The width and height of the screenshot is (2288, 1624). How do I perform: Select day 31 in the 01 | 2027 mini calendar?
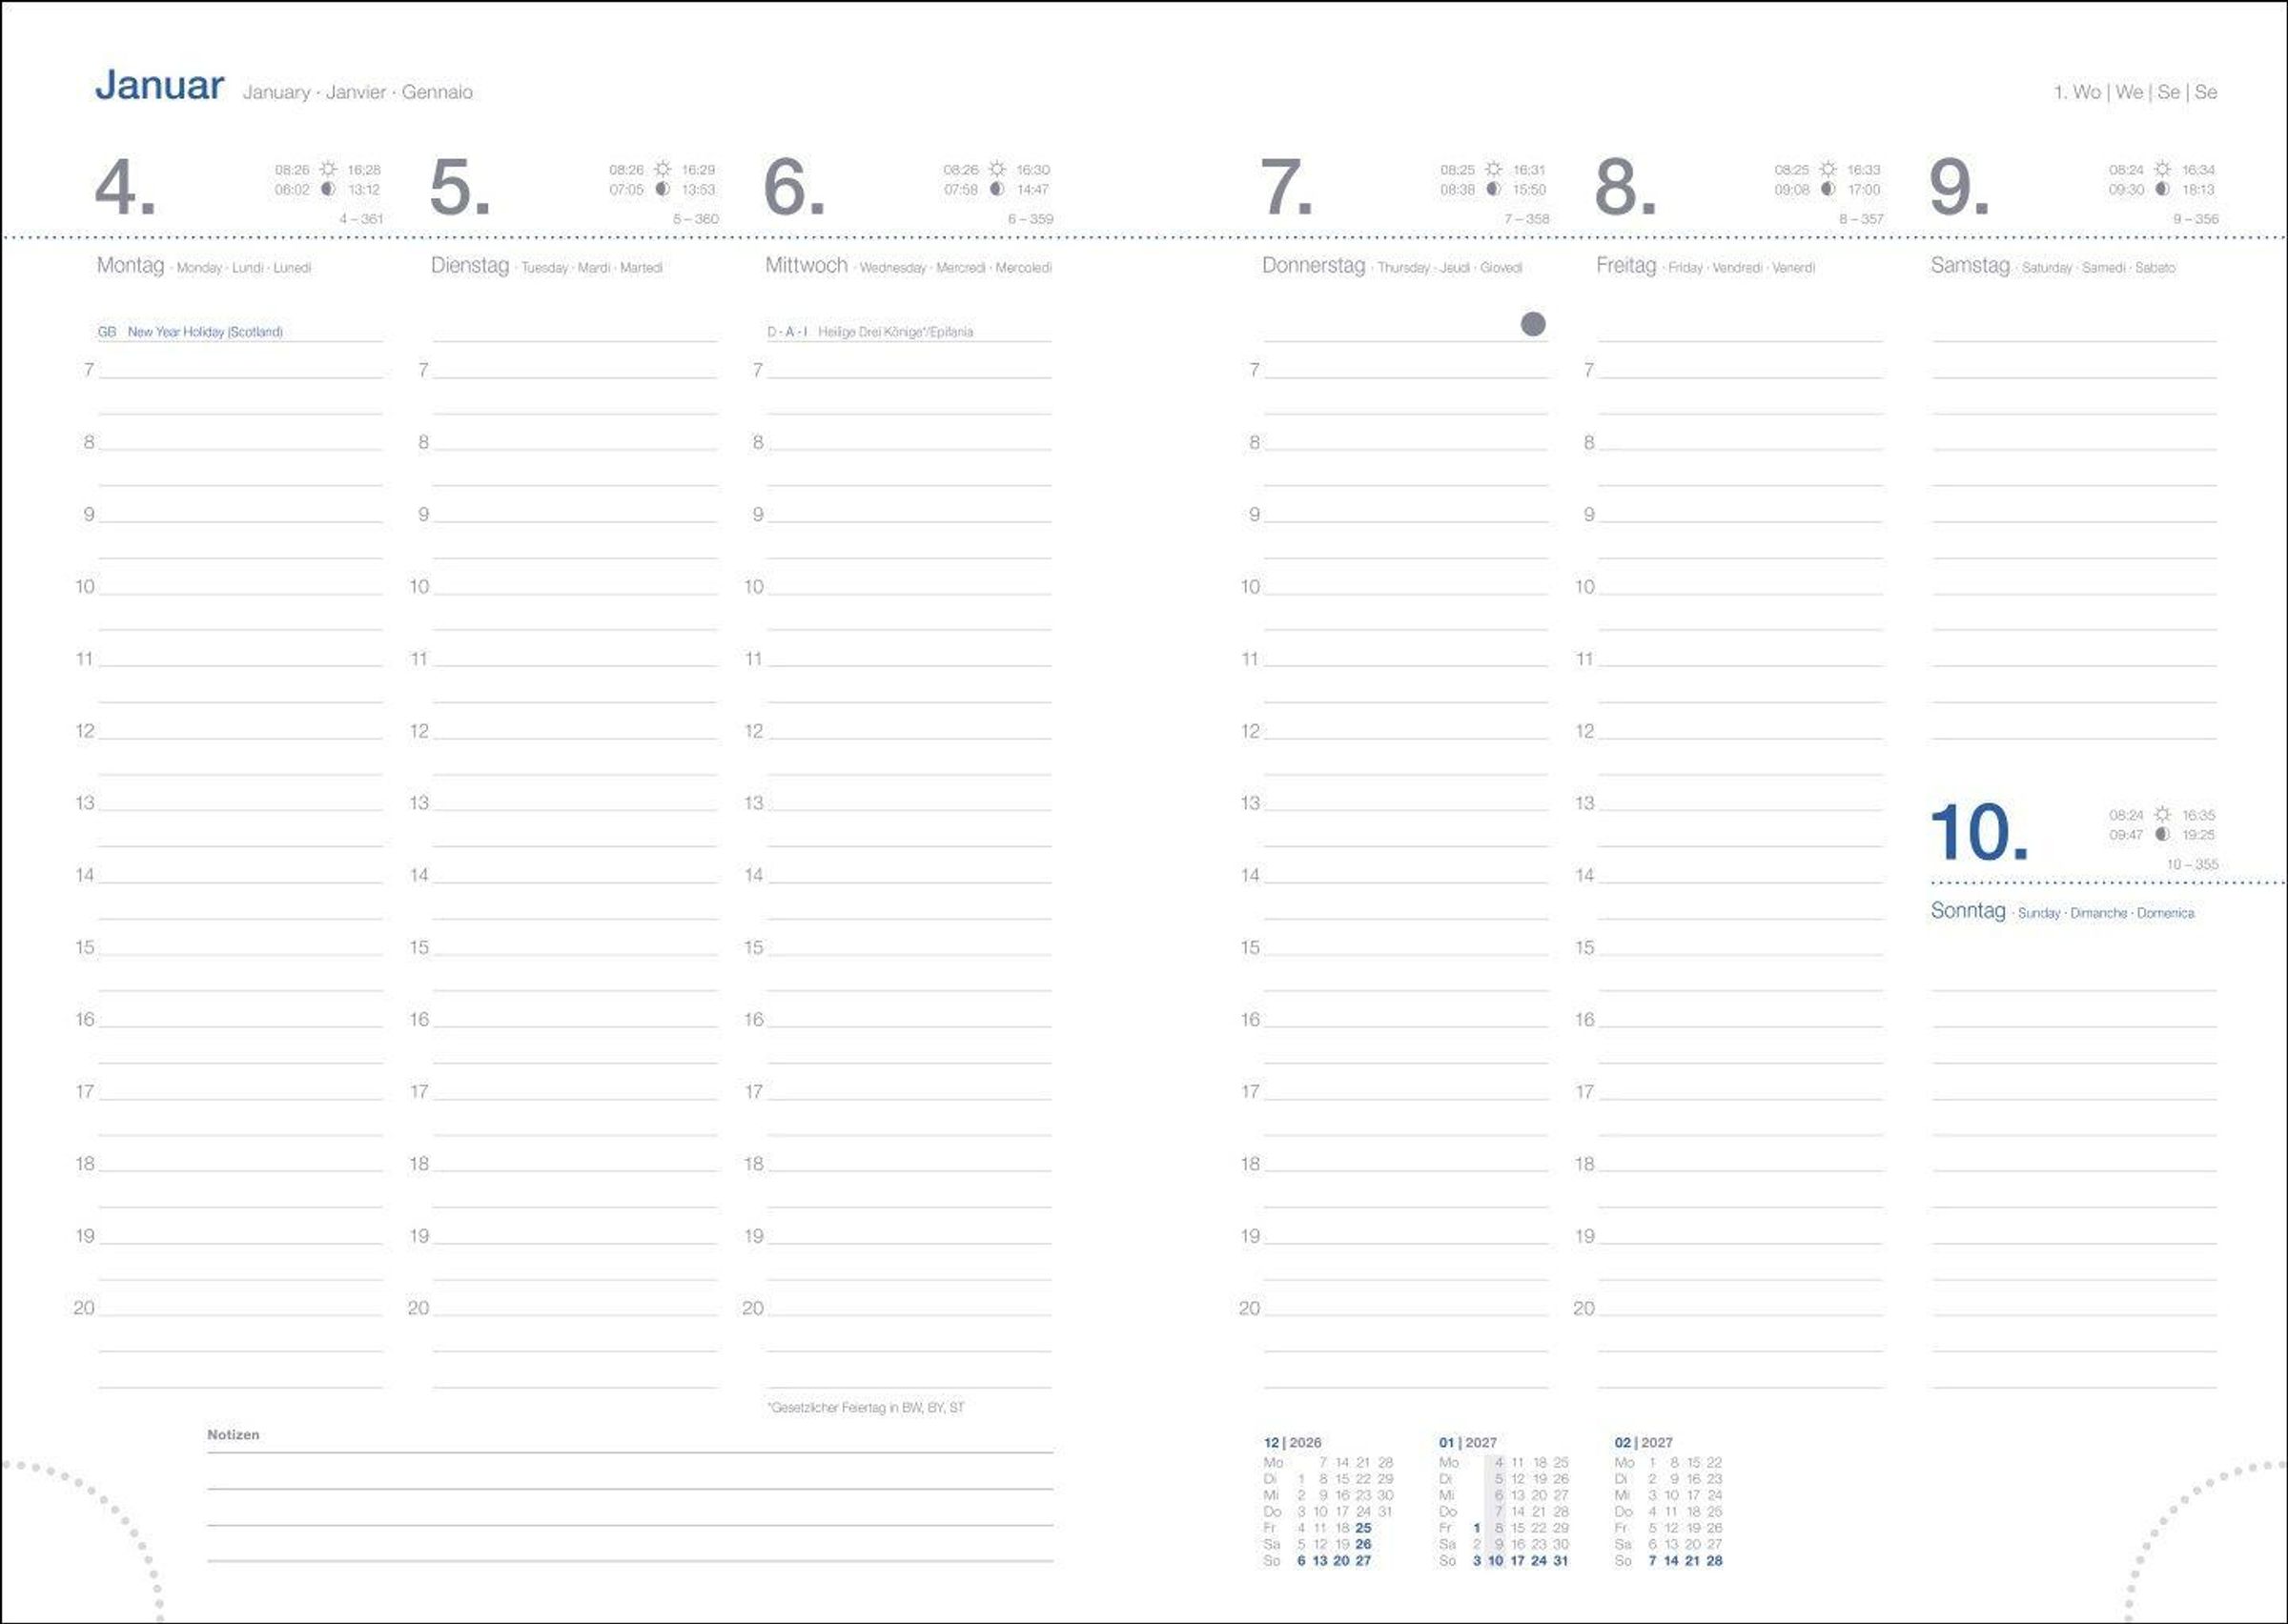(x=1560, y=1560)
